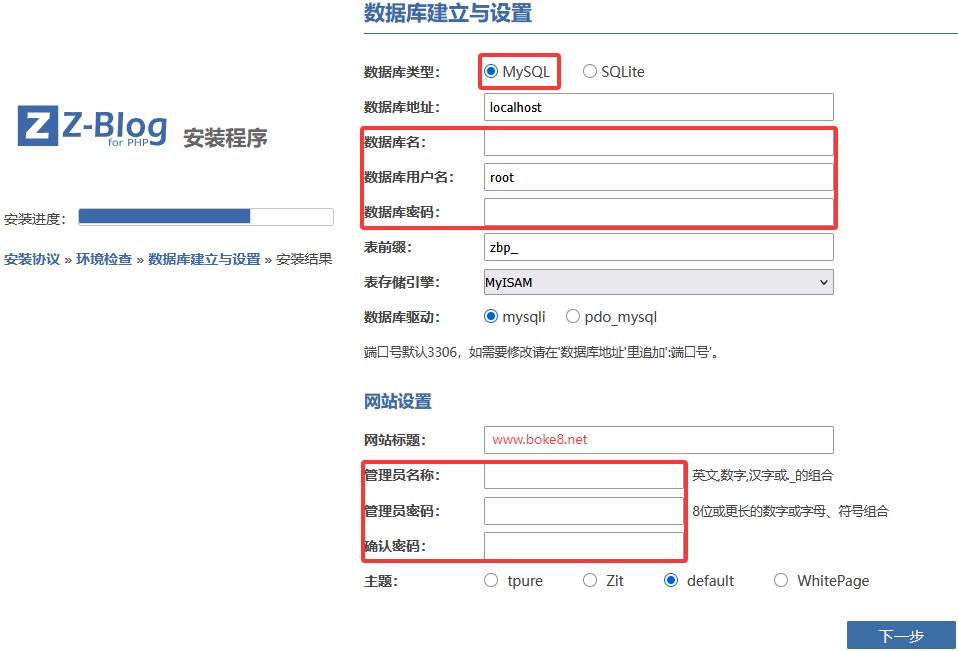The image size is (958, 651).
Task: Click the website title input field
Action: click(659, 440)
